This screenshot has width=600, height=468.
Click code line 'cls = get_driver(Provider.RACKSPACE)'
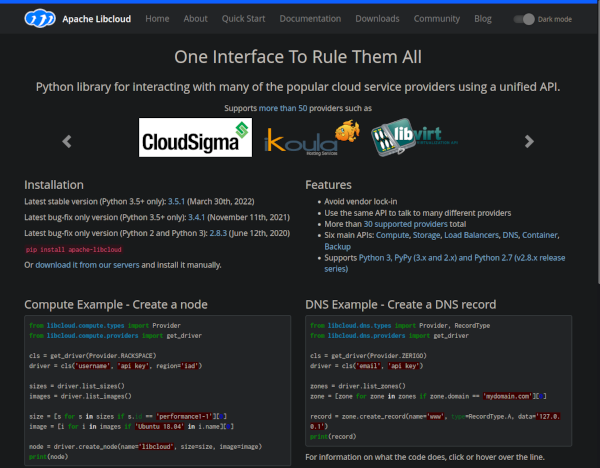(93, 356)
